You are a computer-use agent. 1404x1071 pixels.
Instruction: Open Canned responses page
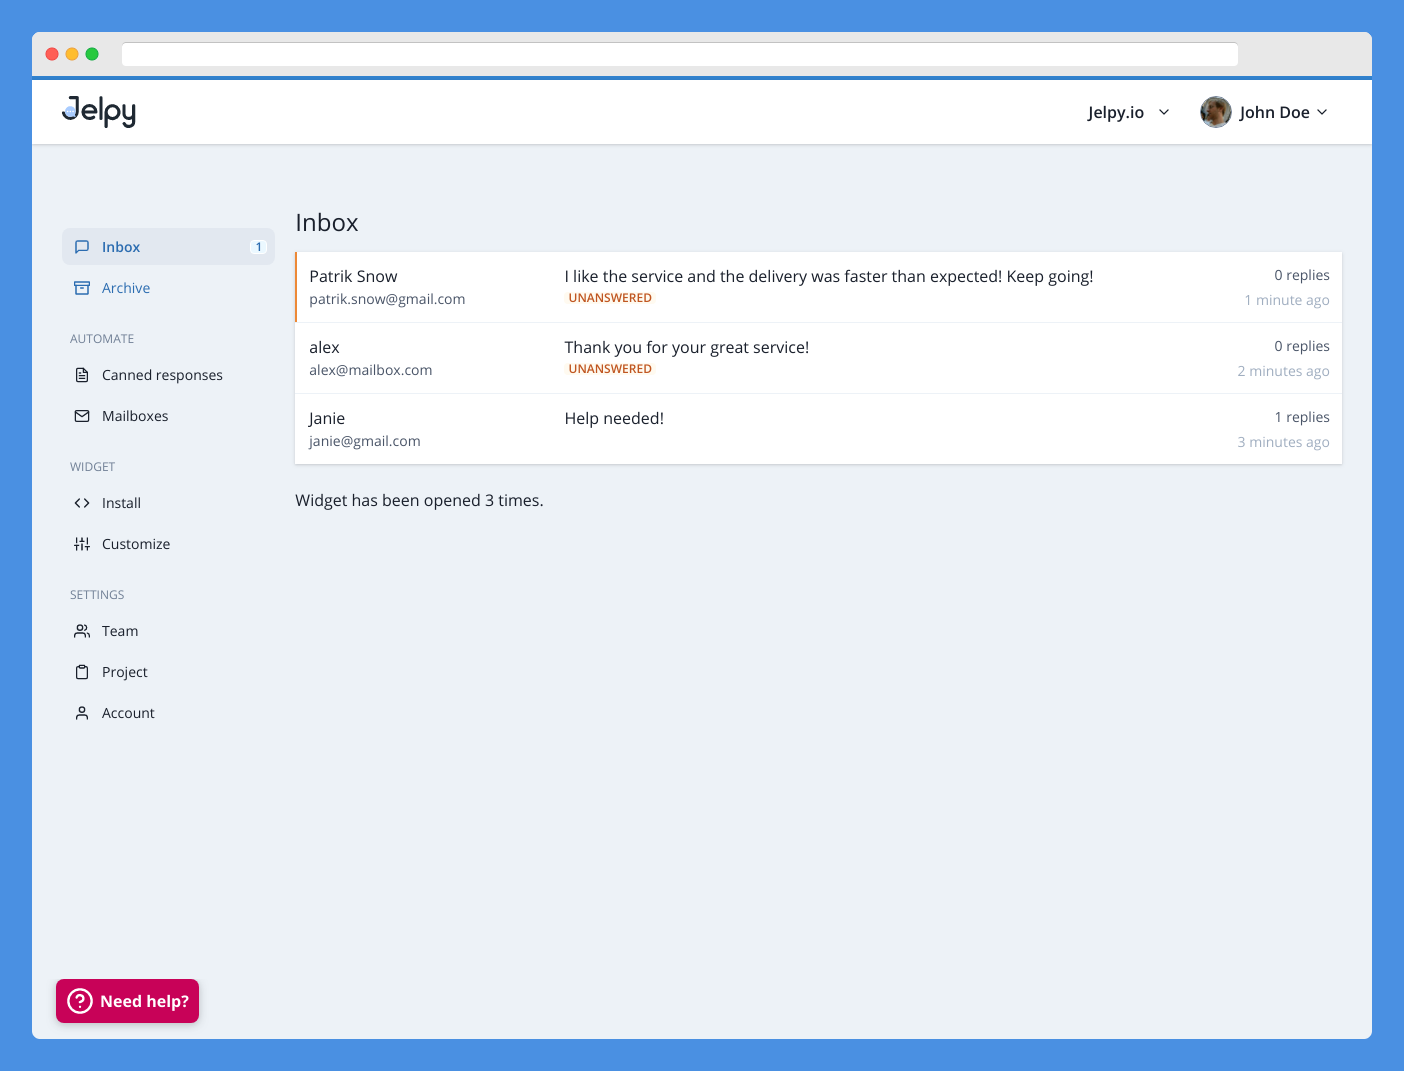click(x=168, y=375)
